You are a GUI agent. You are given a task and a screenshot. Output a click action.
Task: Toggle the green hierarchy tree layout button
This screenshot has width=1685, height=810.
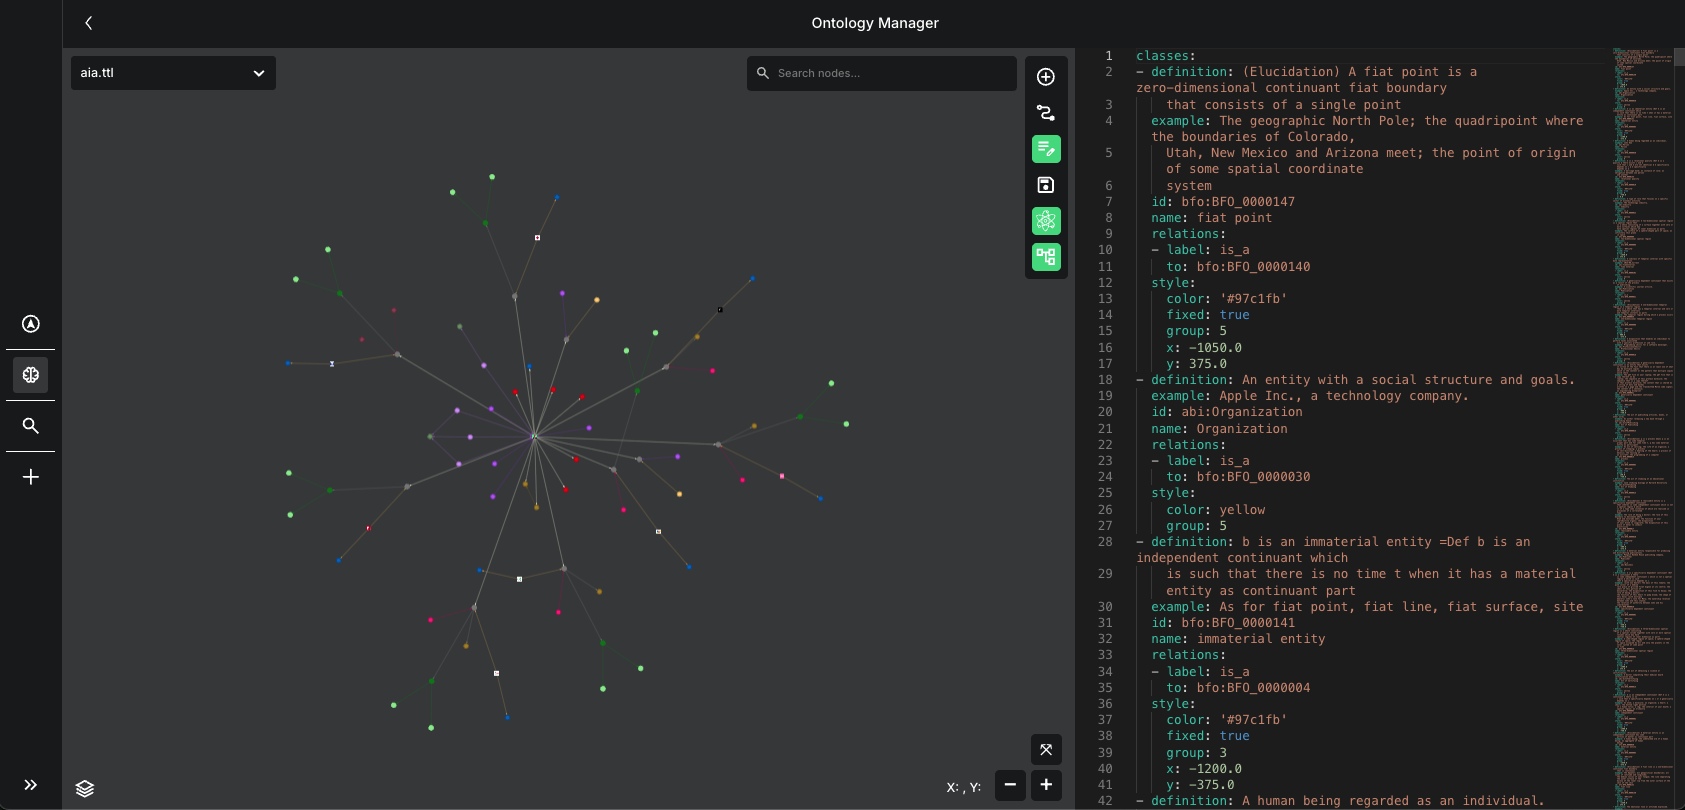tap(1046, 257)
